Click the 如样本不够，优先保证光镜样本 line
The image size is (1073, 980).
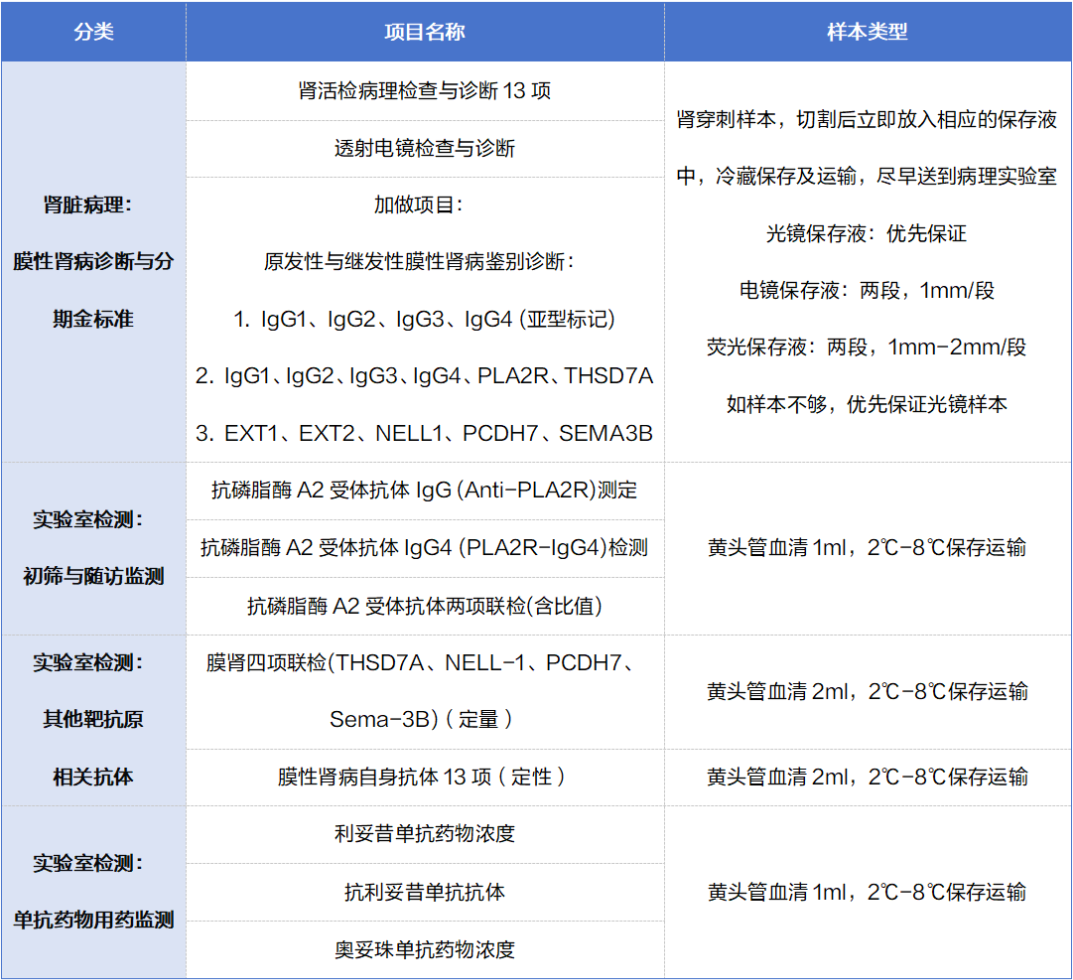tap(866, 404)
